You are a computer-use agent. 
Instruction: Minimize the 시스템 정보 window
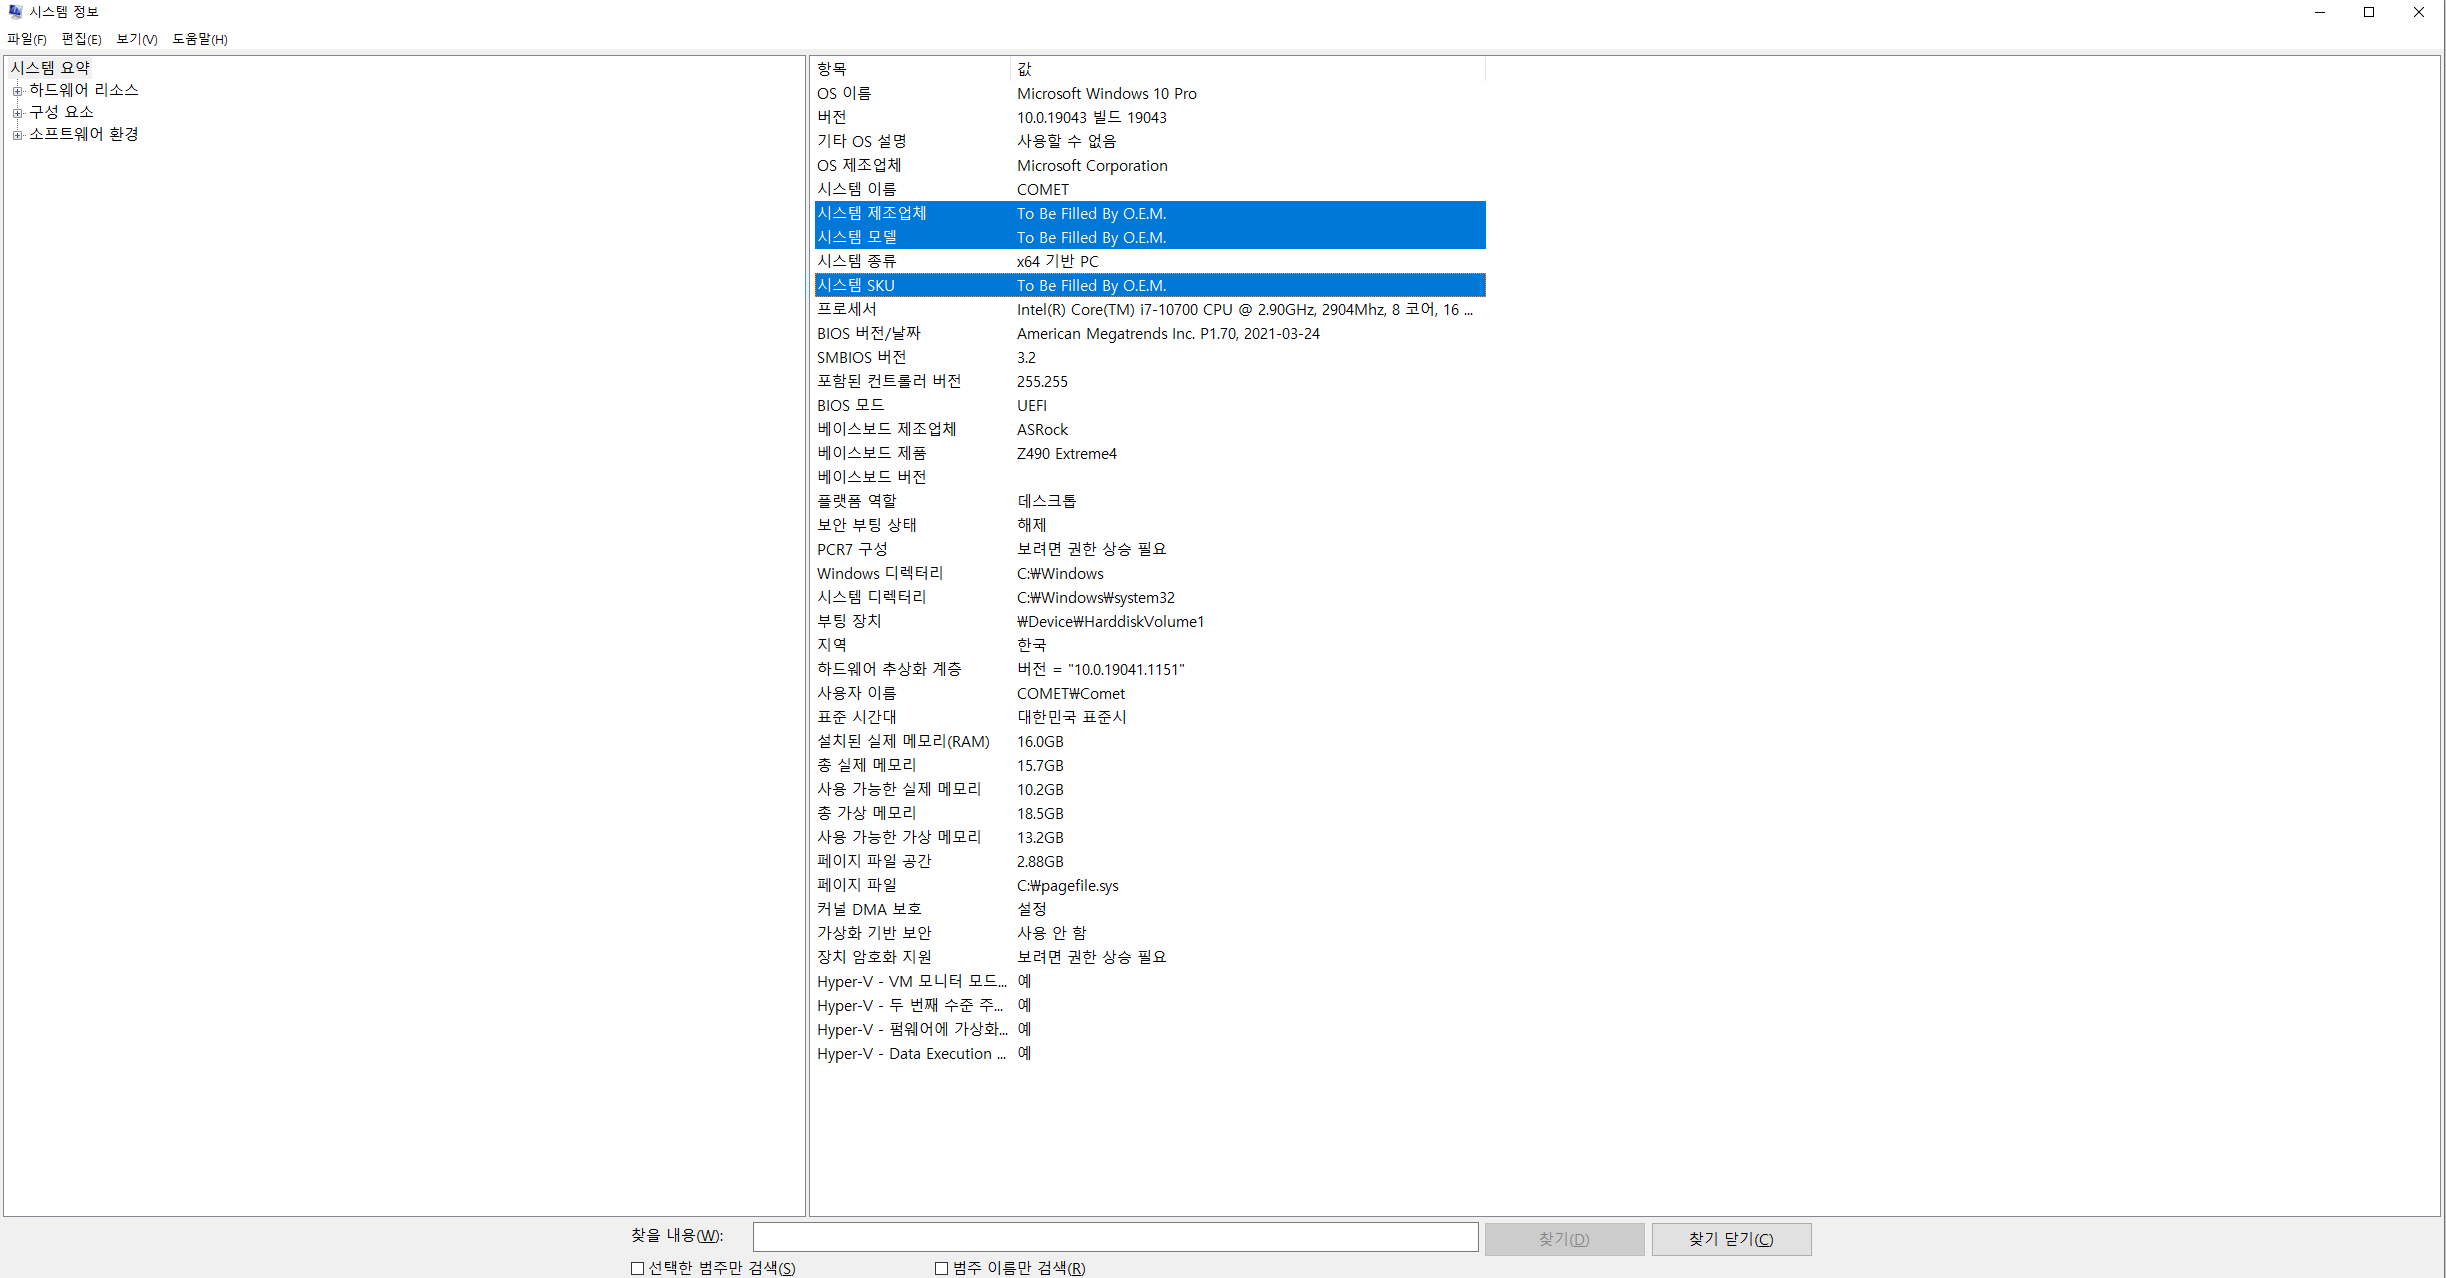coord(2320,12)
